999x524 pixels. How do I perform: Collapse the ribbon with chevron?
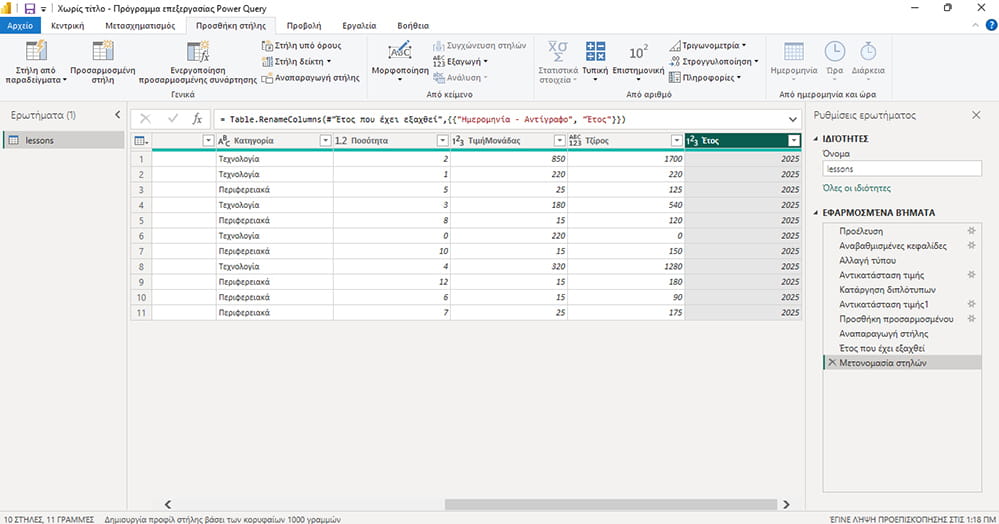(x=975, y=25)
